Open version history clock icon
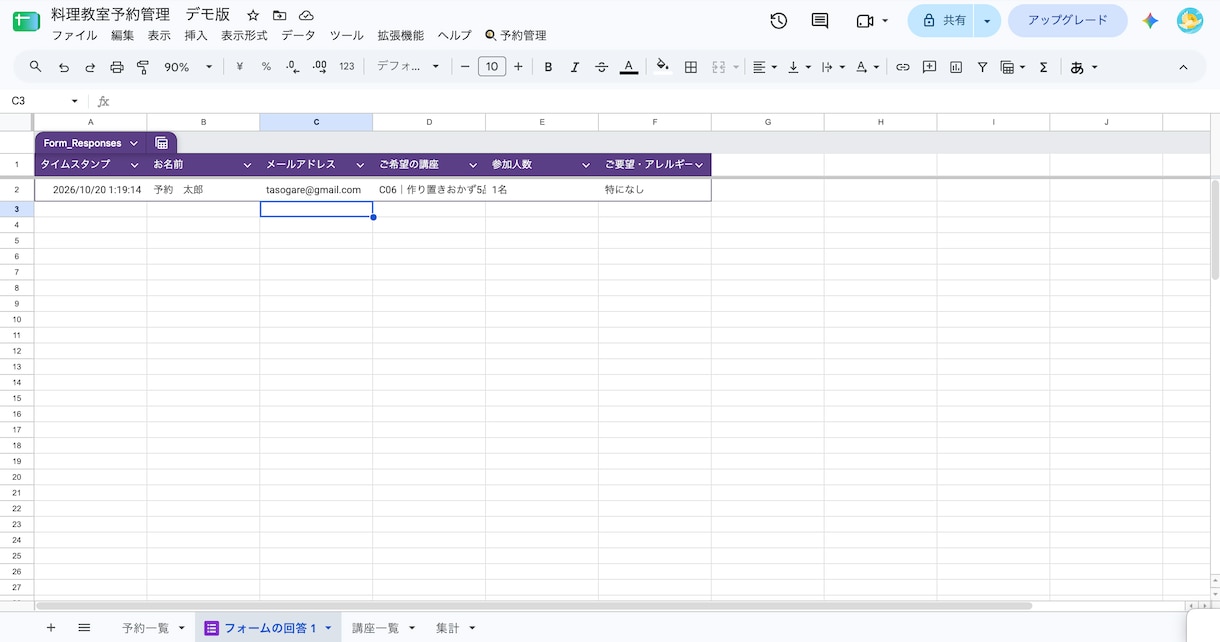Screen dimensions: 1220x642 (x=779, y=21)
